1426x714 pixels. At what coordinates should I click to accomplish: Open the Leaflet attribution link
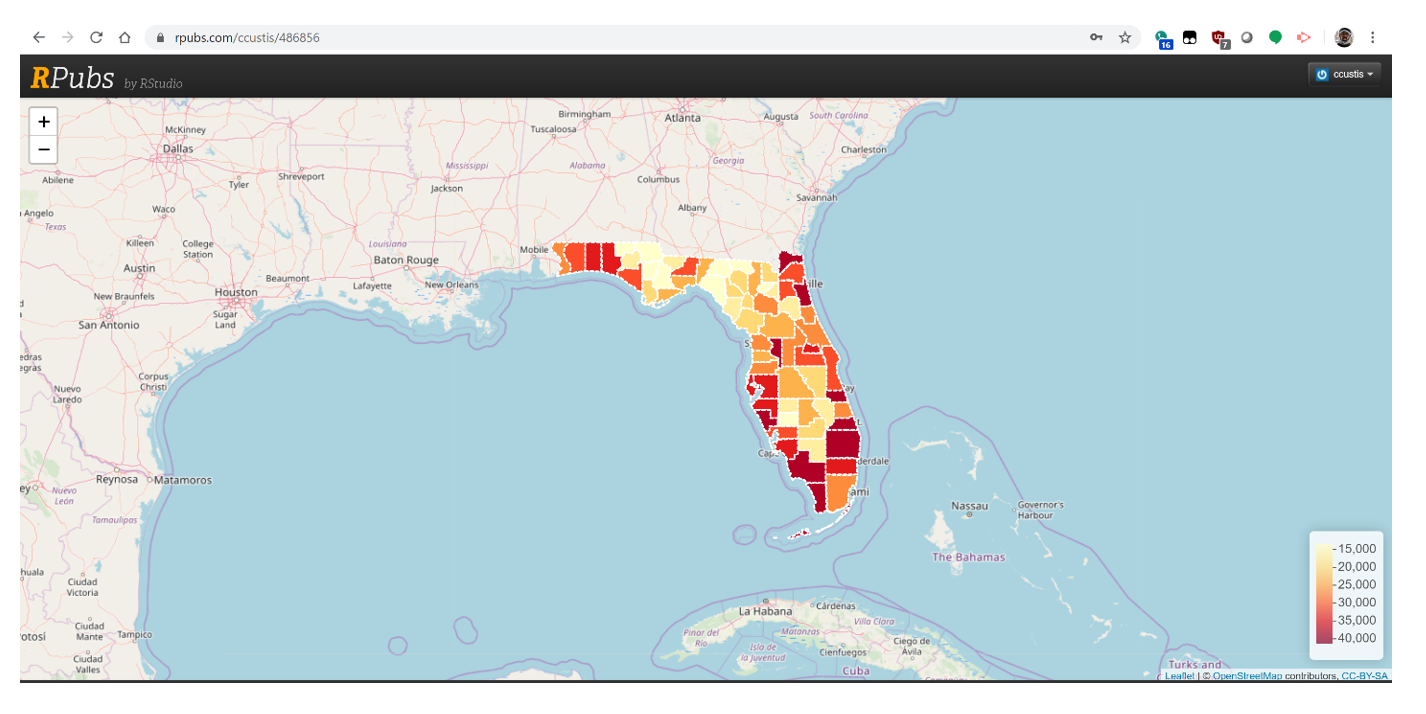tap(1179, 676)
